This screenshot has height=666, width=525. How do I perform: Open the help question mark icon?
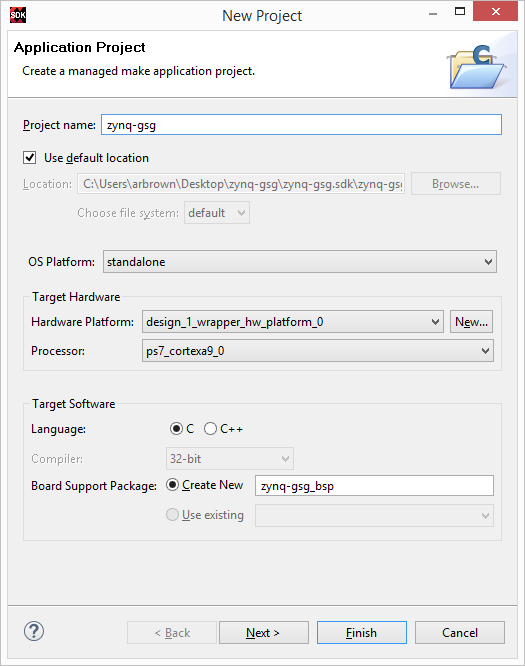pos(34,631)
